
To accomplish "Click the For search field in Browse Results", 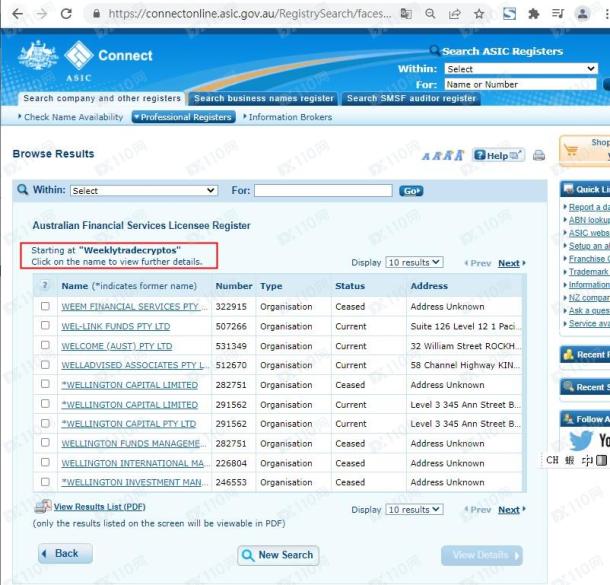I will [x=323, y=191].
